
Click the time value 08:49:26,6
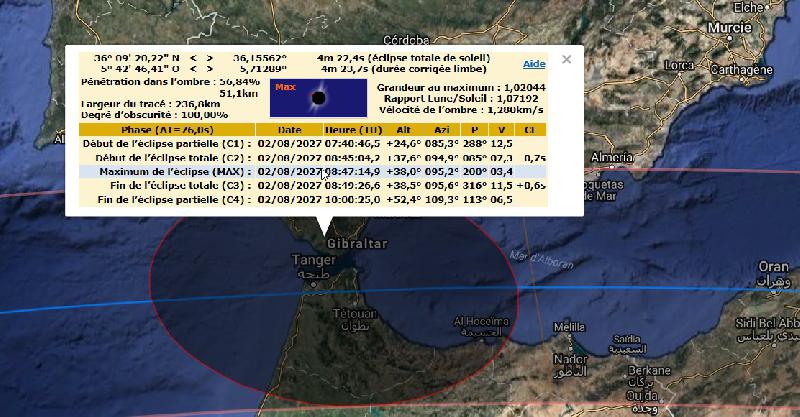point(353,185)
